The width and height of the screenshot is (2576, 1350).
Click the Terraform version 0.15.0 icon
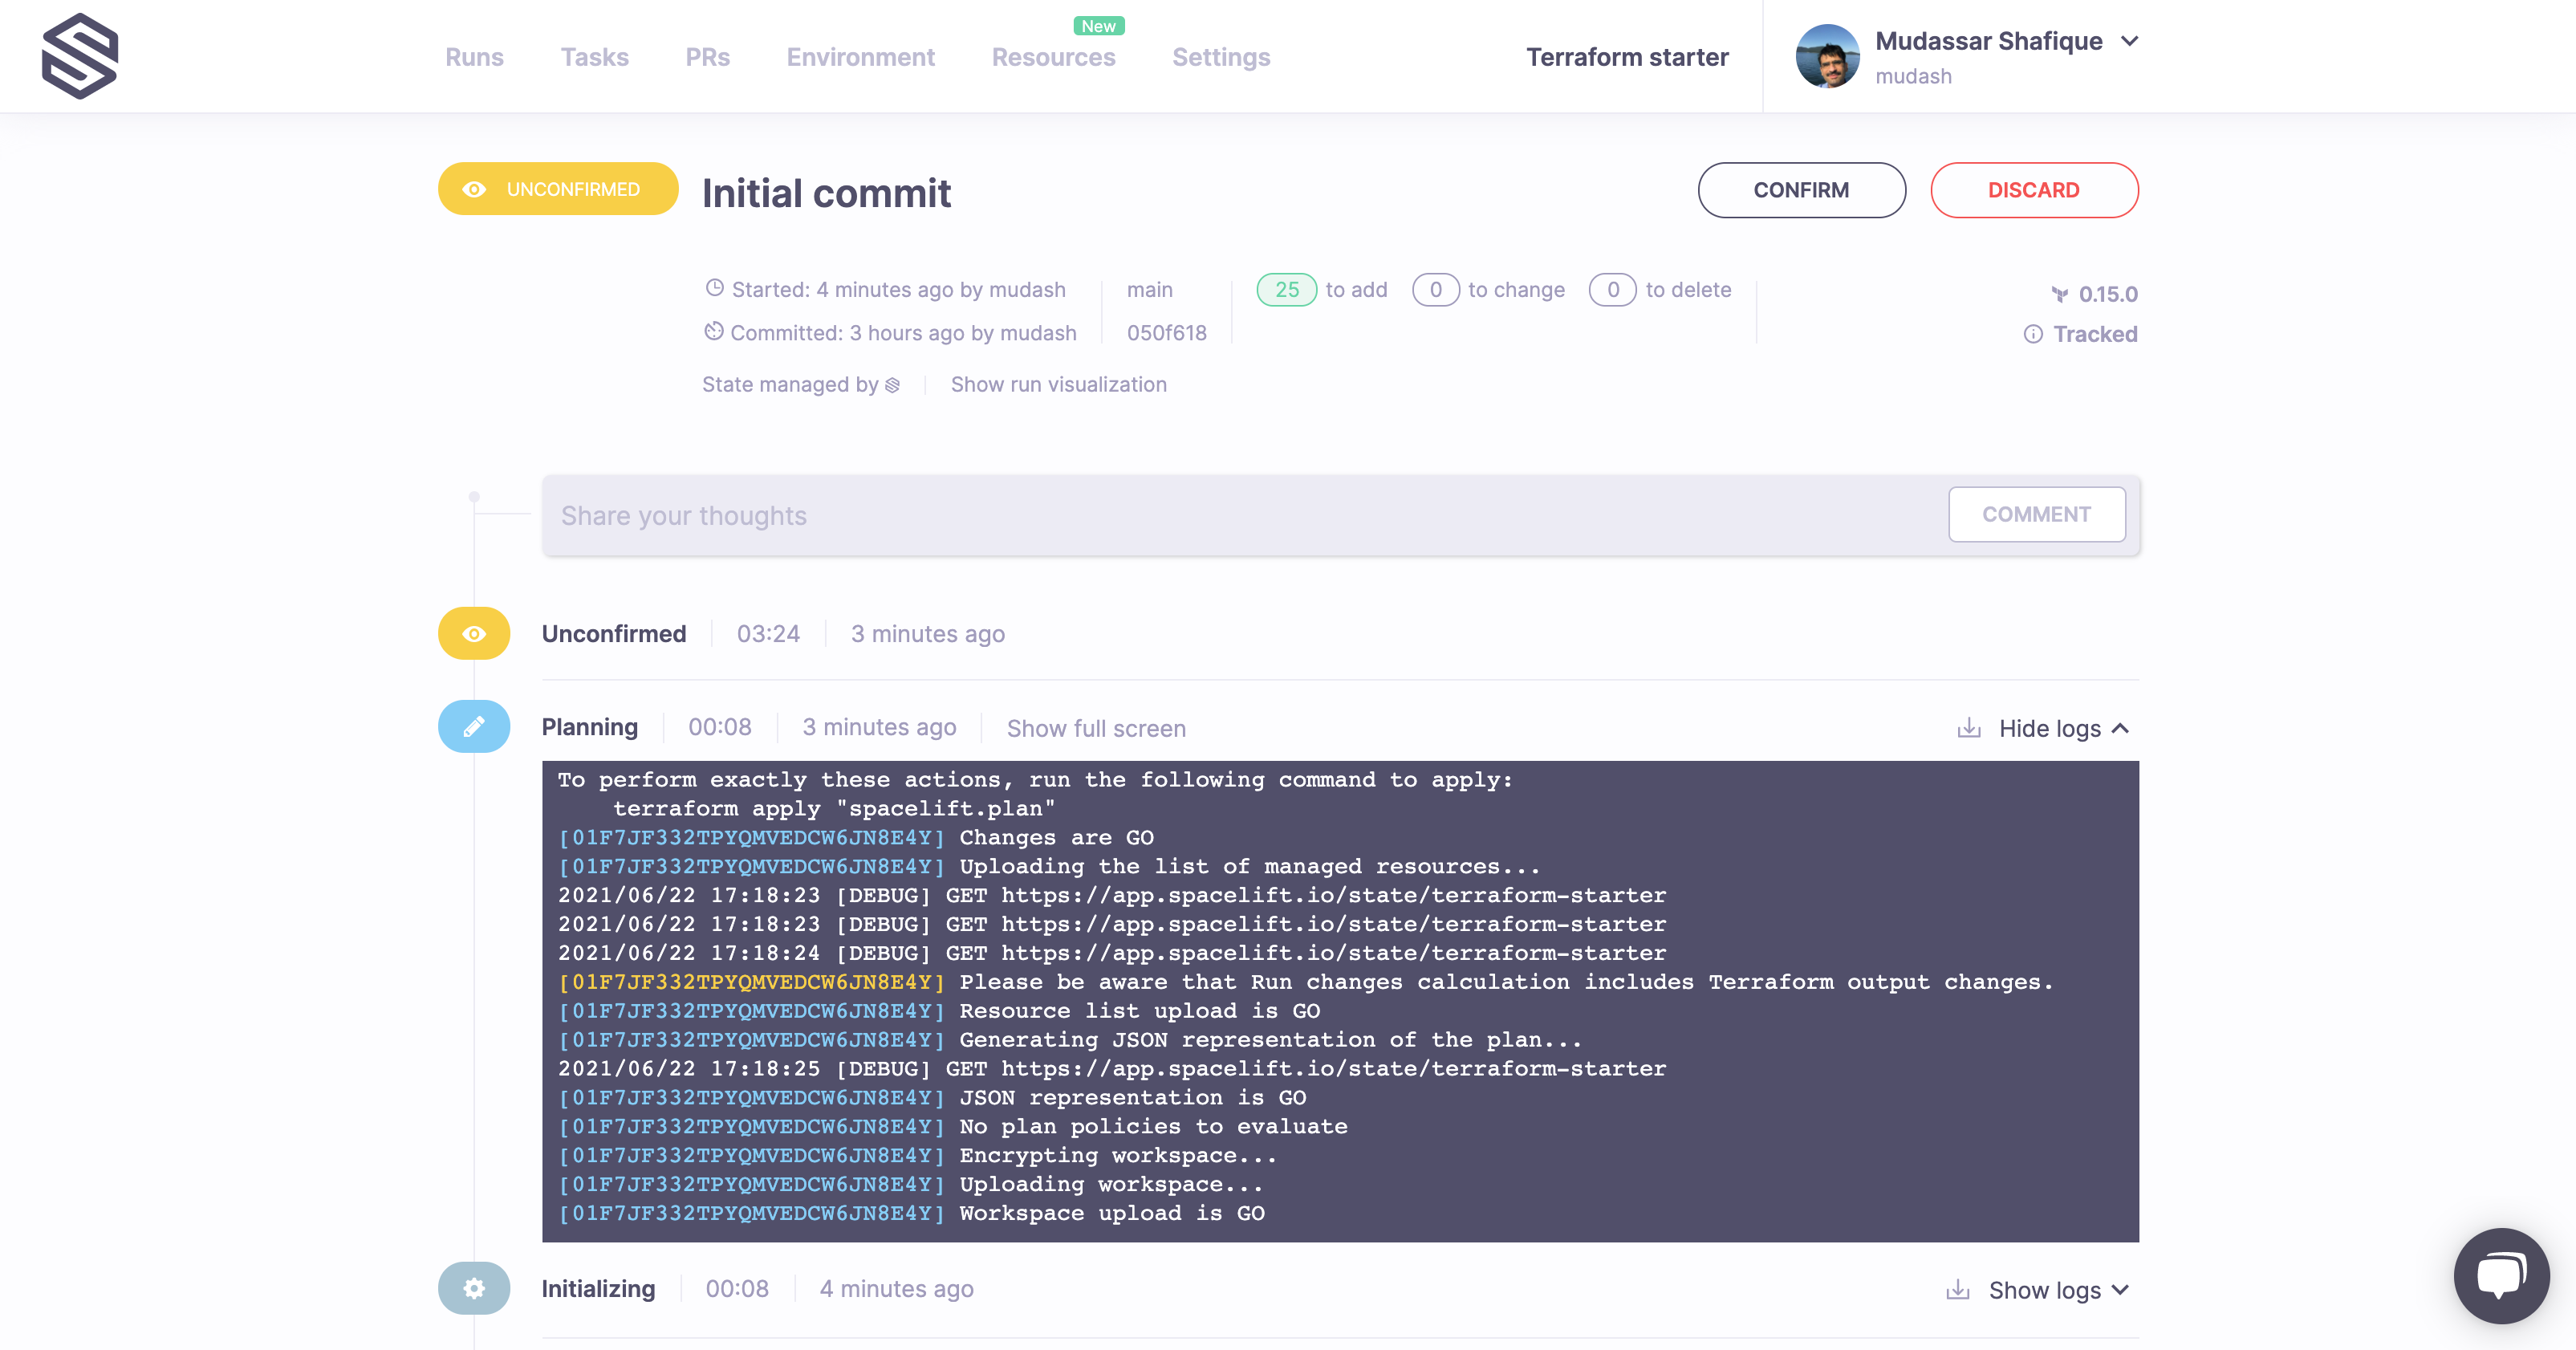(2060, 293)
